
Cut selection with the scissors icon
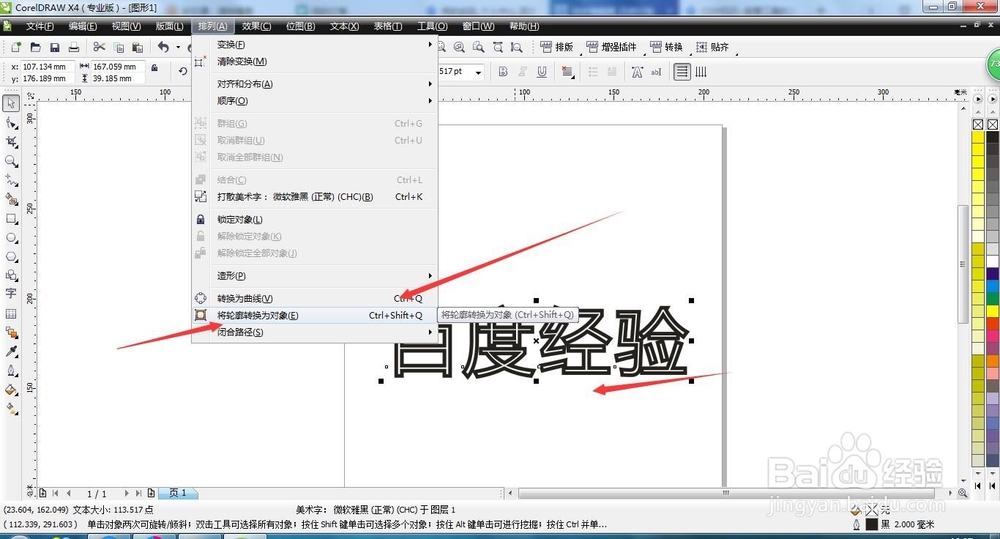(x=99, y=47)
